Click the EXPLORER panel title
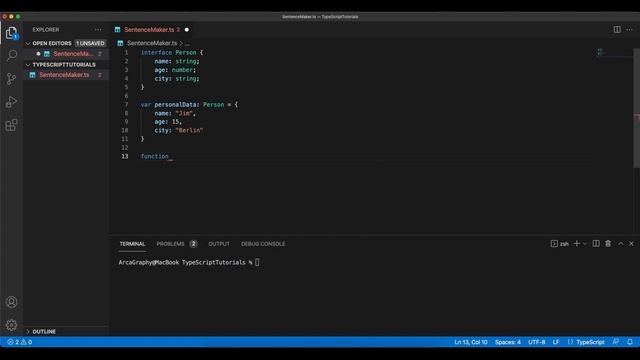Screen dimensions: 640x360 [x=46, y=30]
